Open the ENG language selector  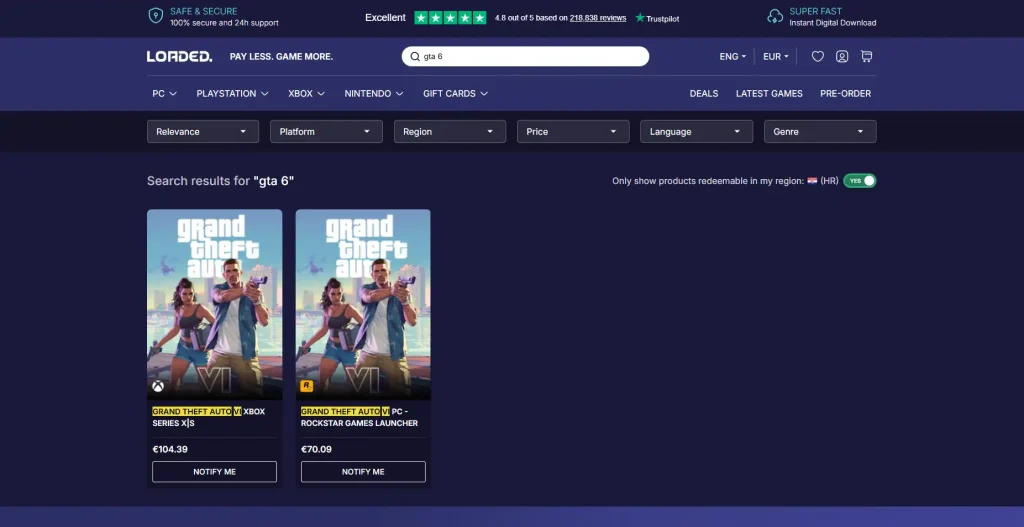[x=733, y=57]
